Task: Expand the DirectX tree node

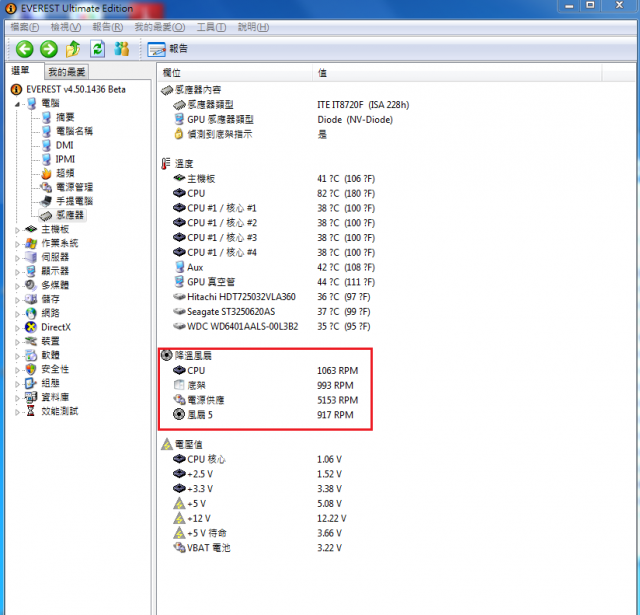Action: (x=17, y=329)
